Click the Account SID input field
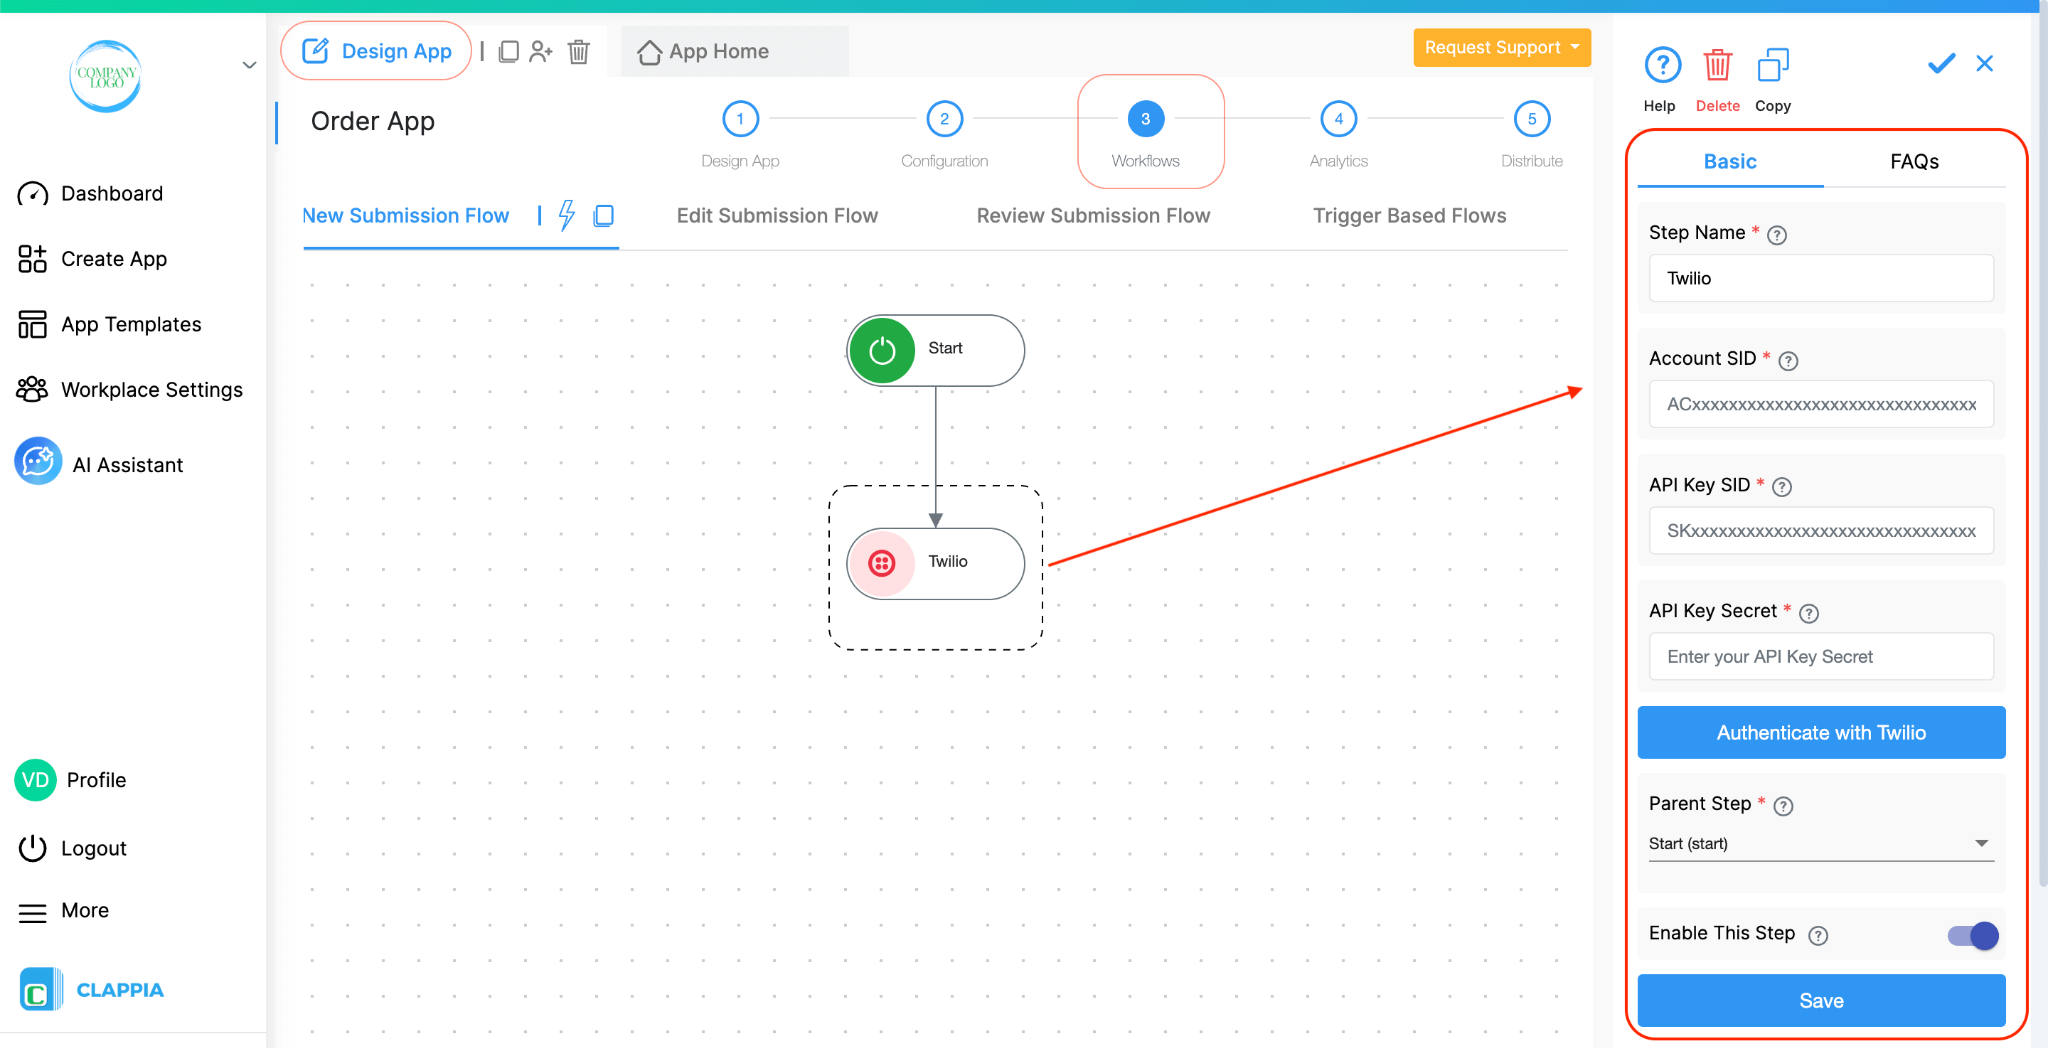The height and width of the screenshot is (1048, 2048). (1821, 404)
